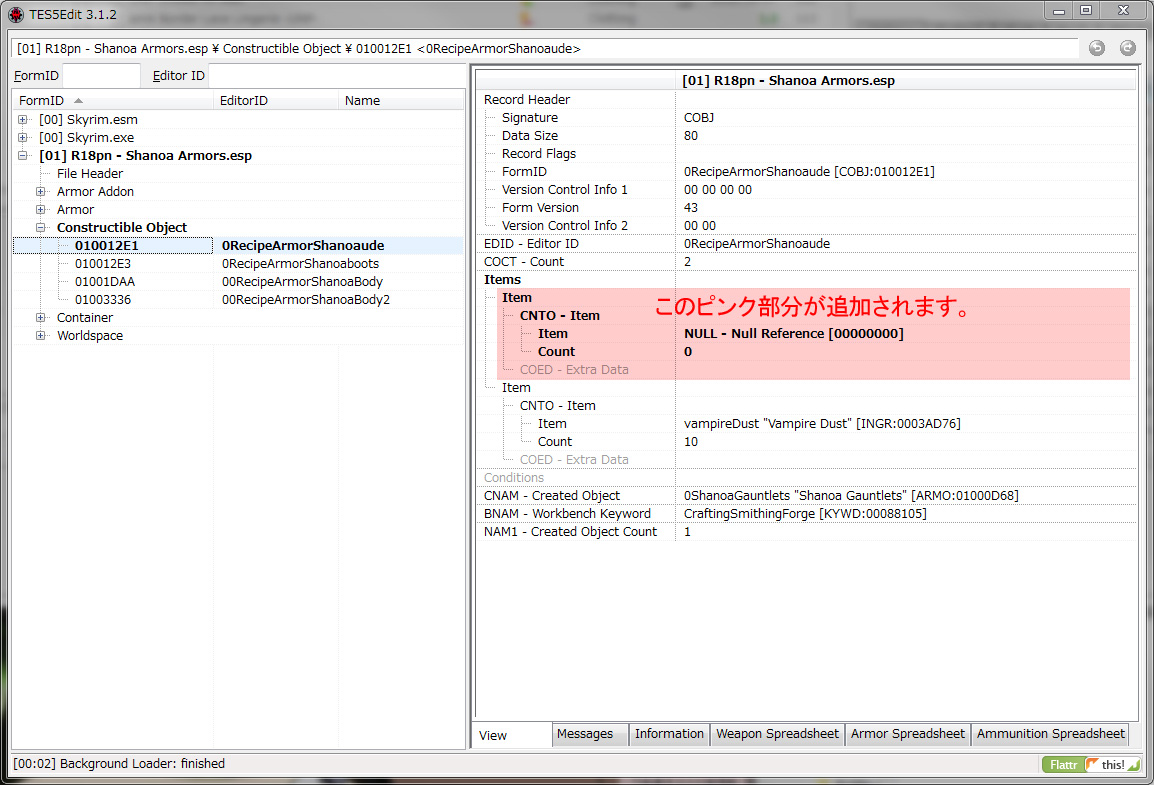
Task: Click the Signature value COBJ
Action: click(698, 118)
